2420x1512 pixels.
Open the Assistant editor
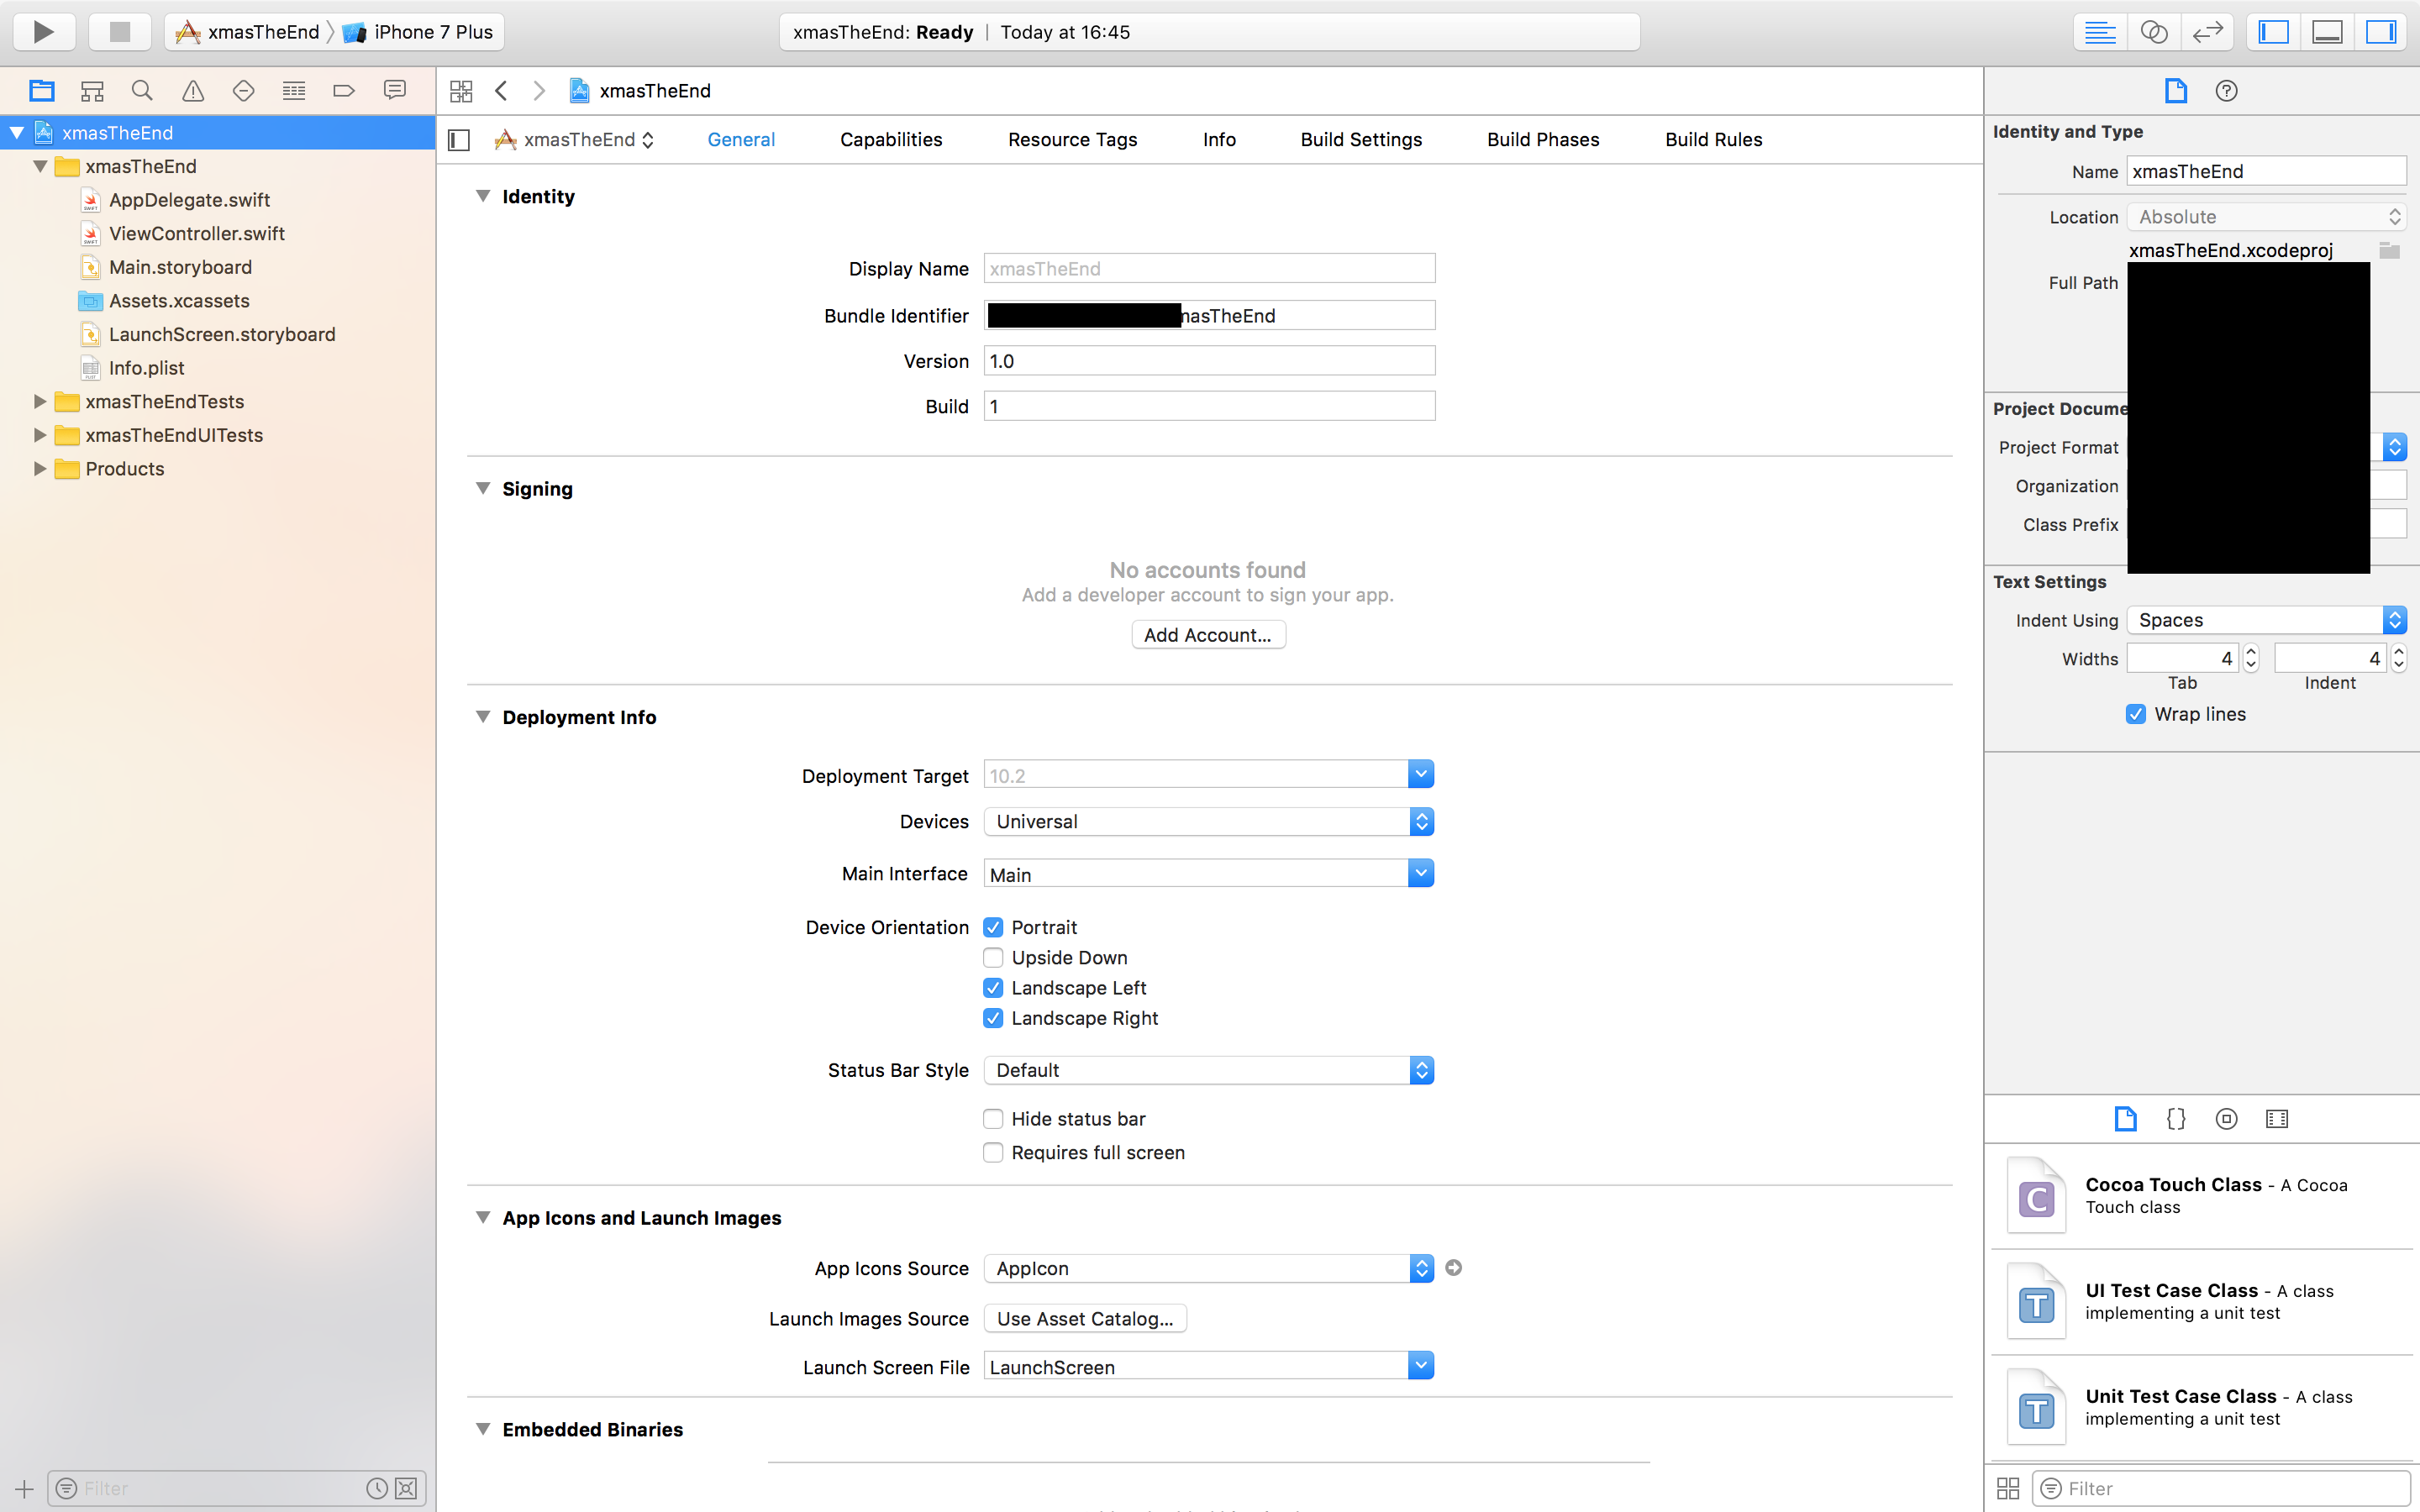point(2154,31)
